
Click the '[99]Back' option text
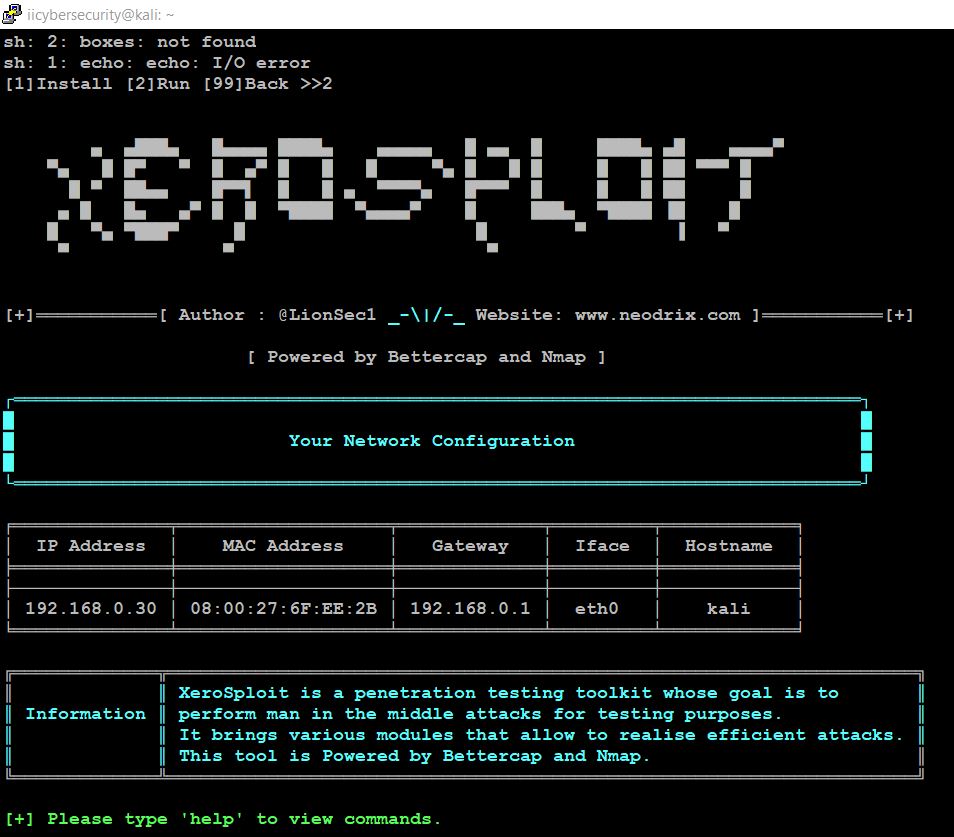(245, 84)
